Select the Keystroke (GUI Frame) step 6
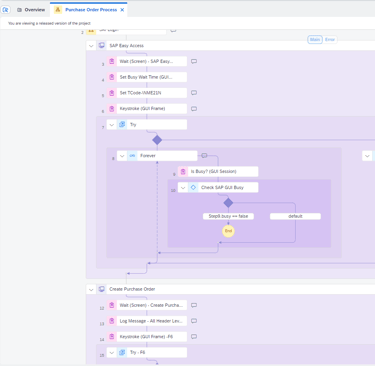The image size is (375, 366). pyautogui.click(x=147, y=108)
